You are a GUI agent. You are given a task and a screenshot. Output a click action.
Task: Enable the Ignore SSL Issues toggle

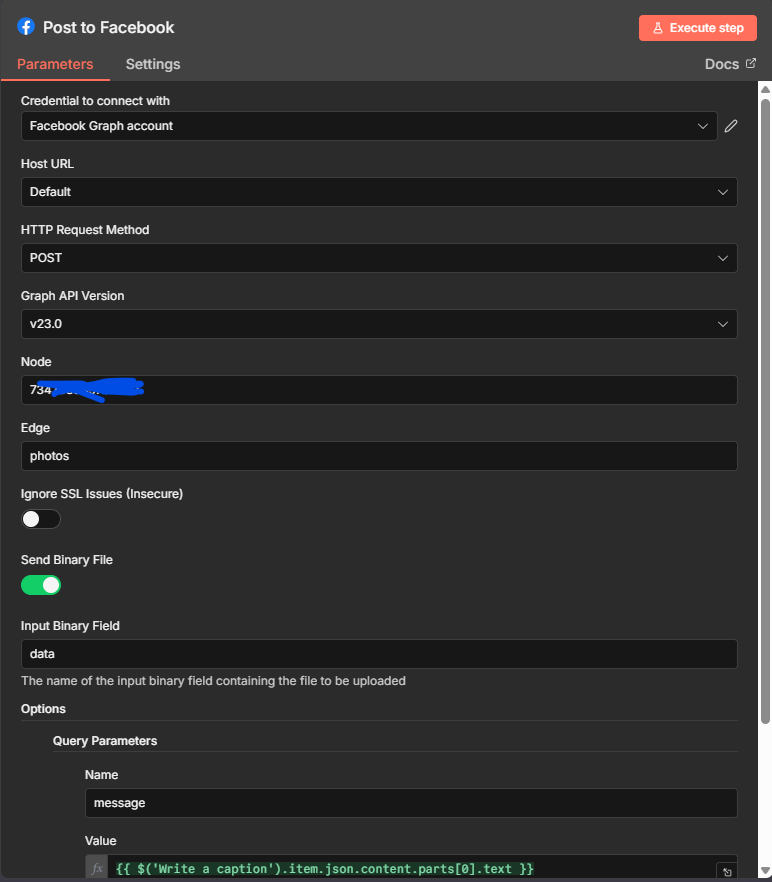coord(41,519)
